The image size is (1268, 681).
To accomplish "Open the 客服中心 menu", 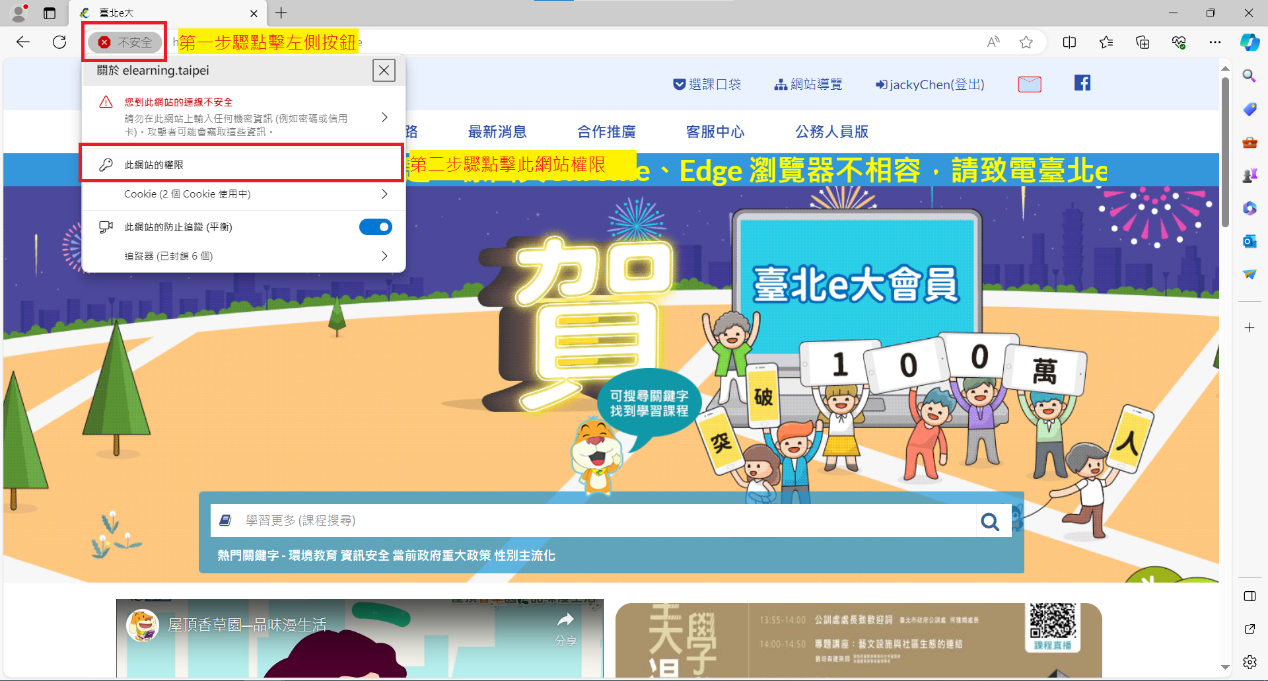I will 715,131.
